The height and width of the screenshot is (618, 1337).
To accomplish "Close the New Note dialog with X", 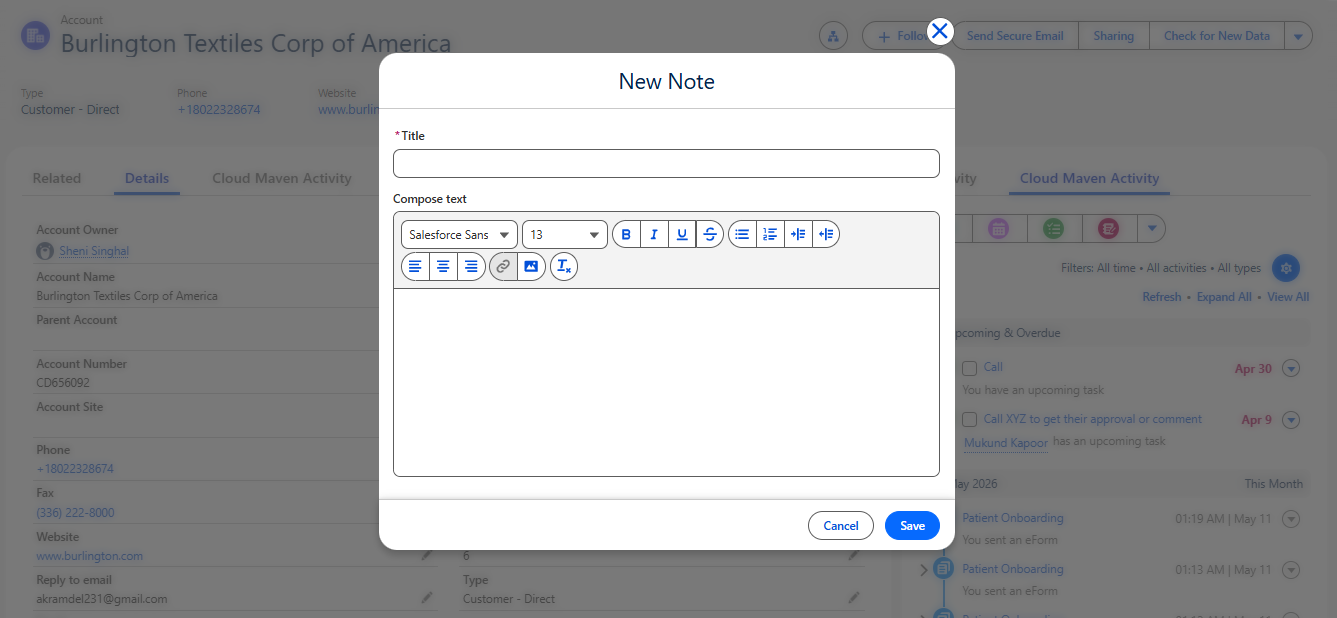I will pos(940,32).
